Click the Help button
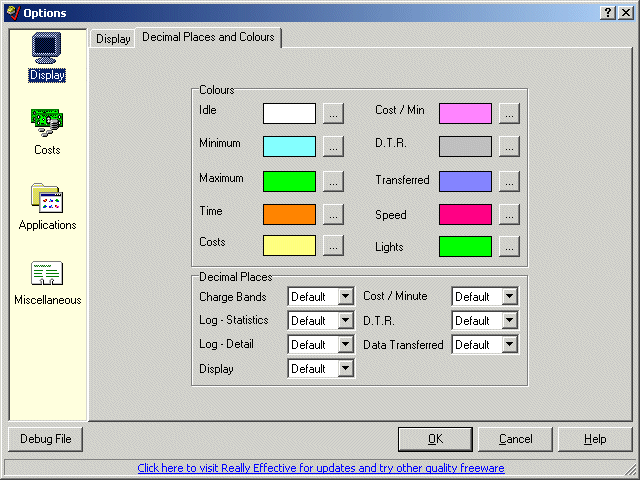The height and width of the screenshot is (480, 640). coord(595,439)
